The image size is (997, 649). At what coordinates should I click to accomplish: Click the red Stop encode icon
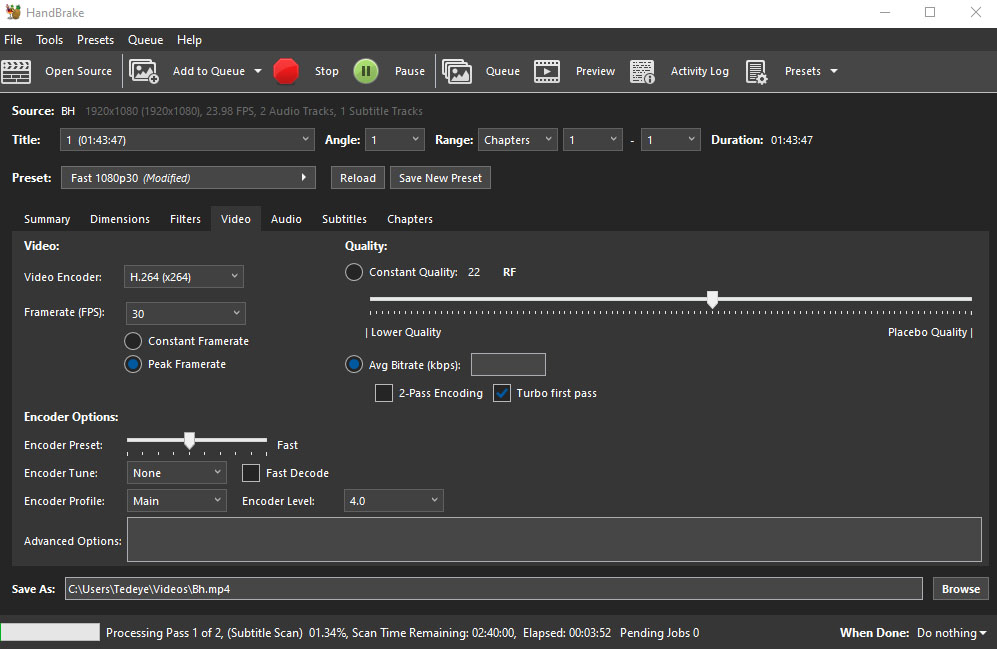[x=286, y=71]
